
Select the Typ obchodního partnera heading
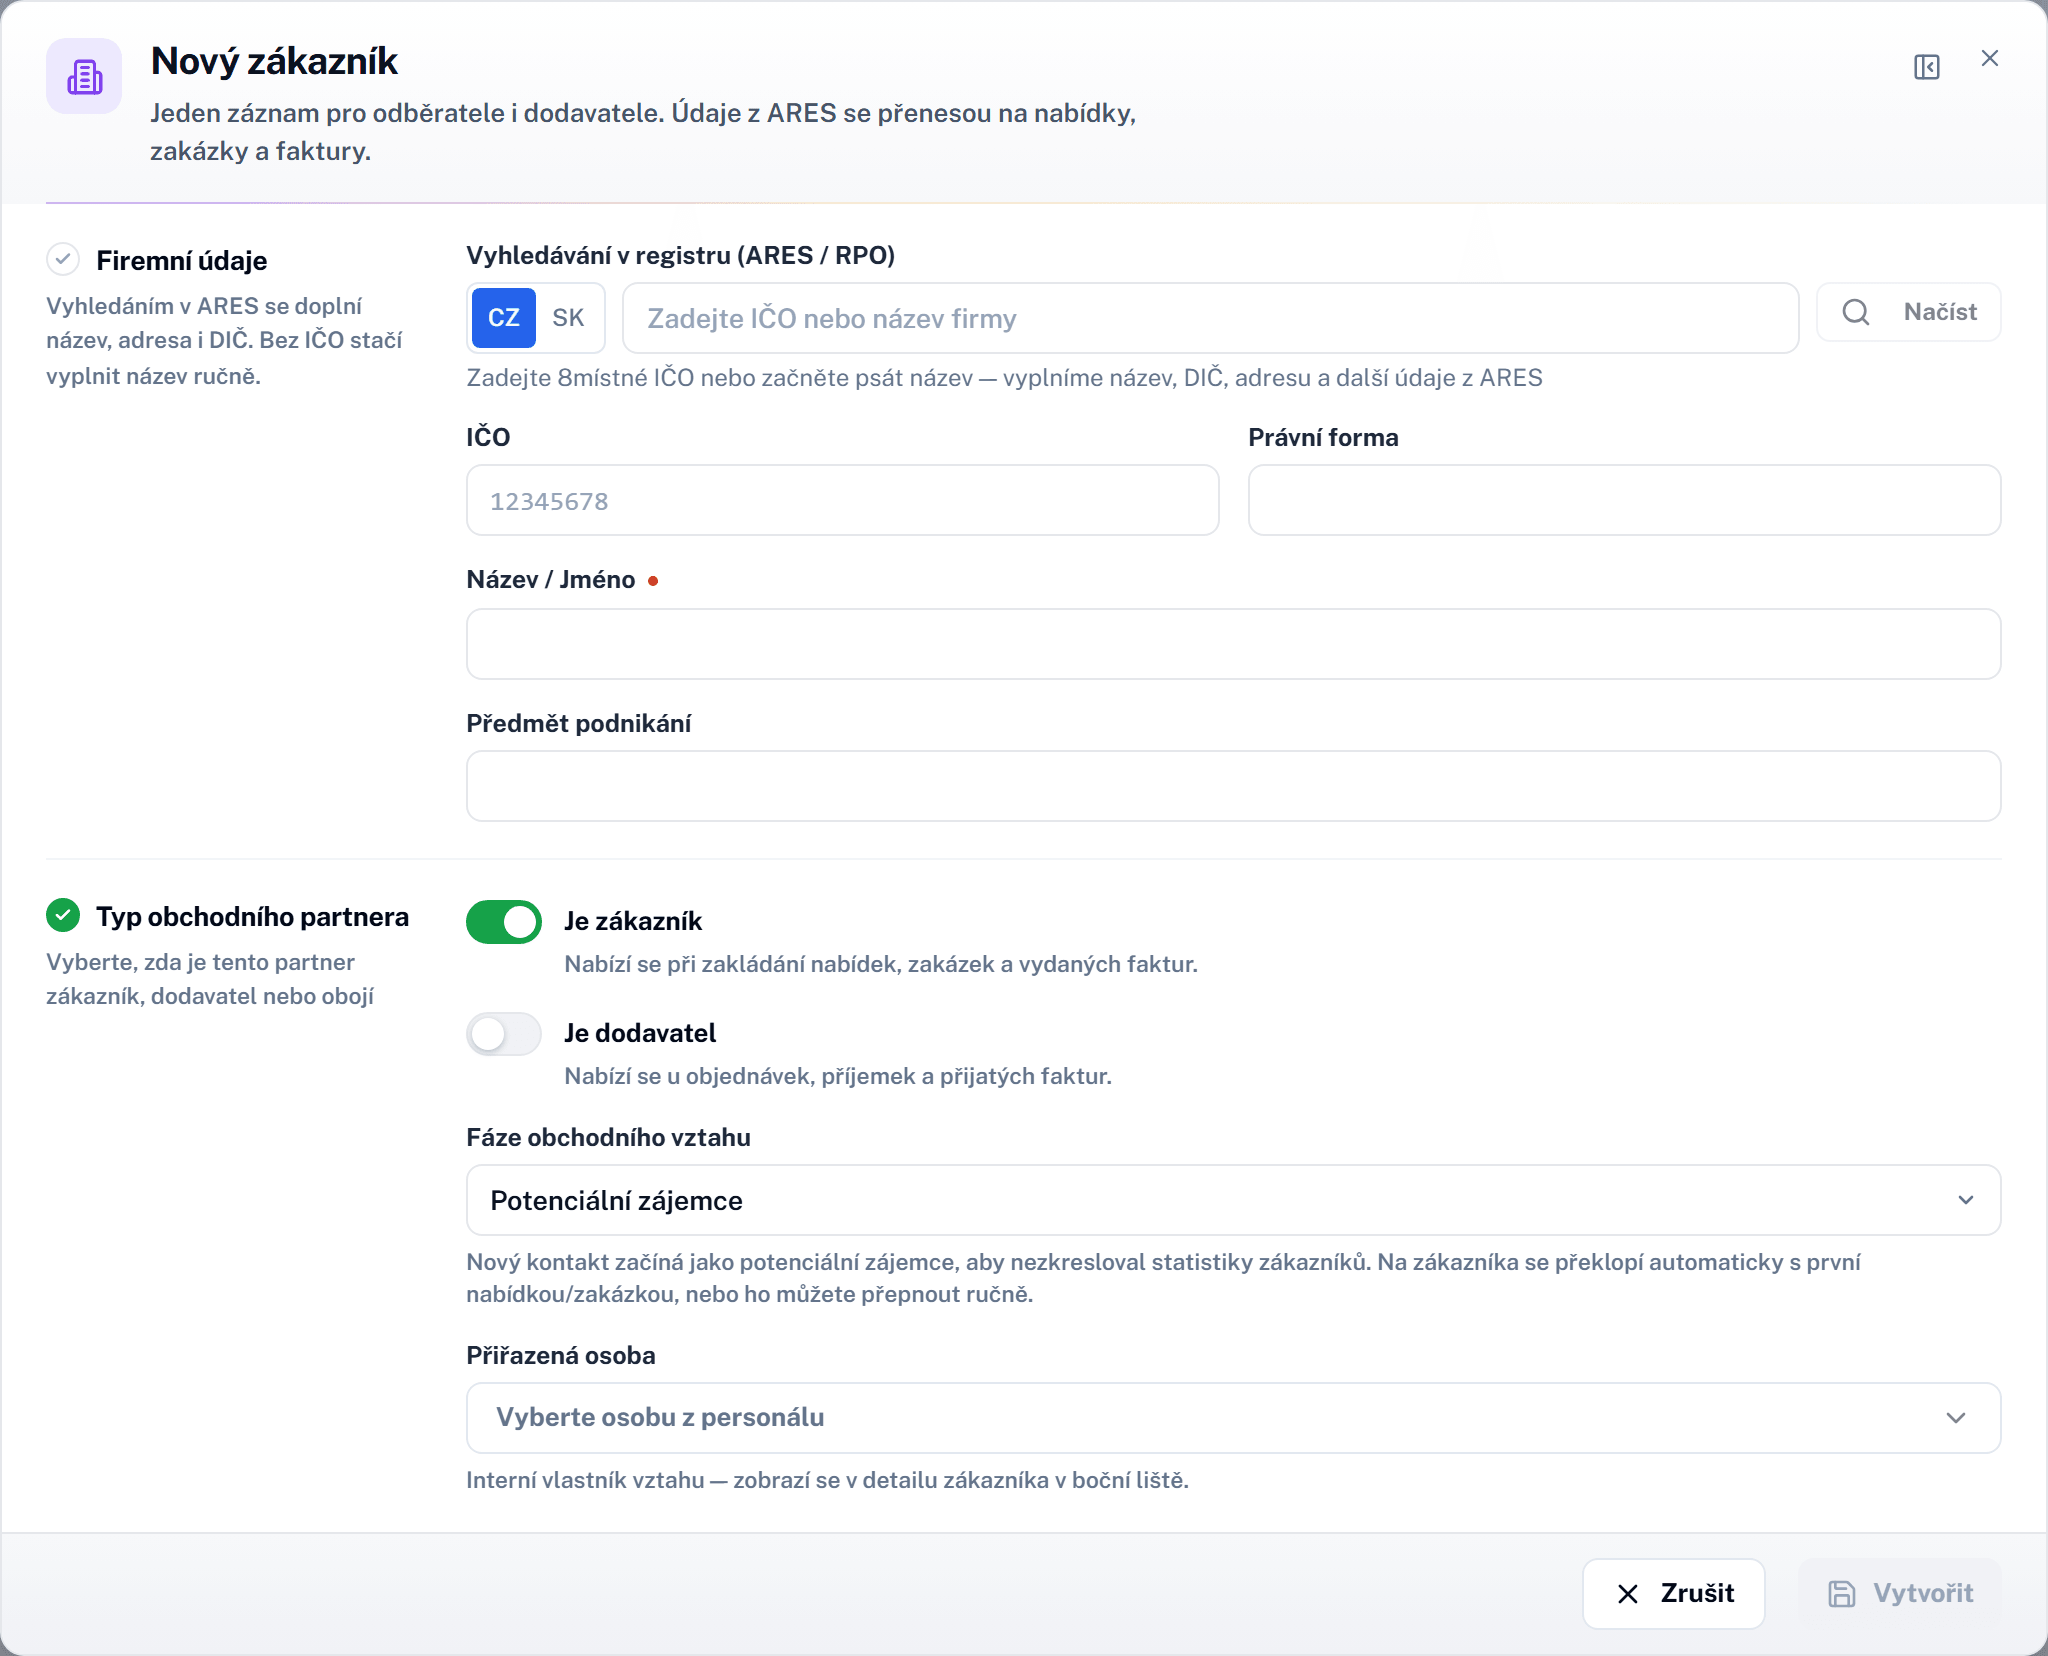pos(252,917)
